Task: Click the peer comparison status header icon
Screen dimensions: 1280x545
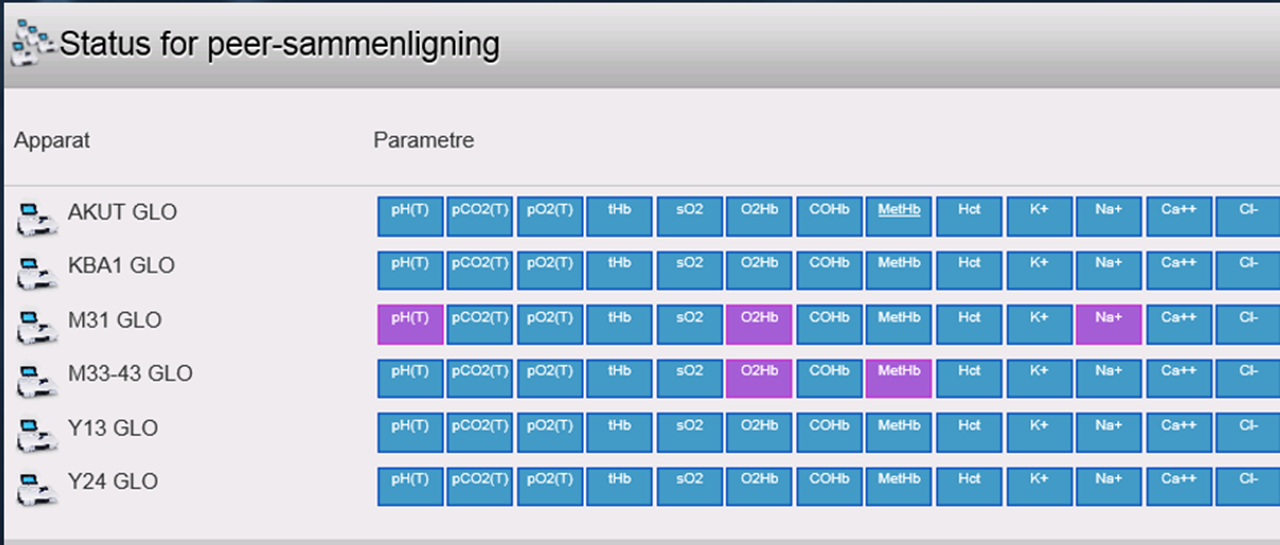Action: 32,46
